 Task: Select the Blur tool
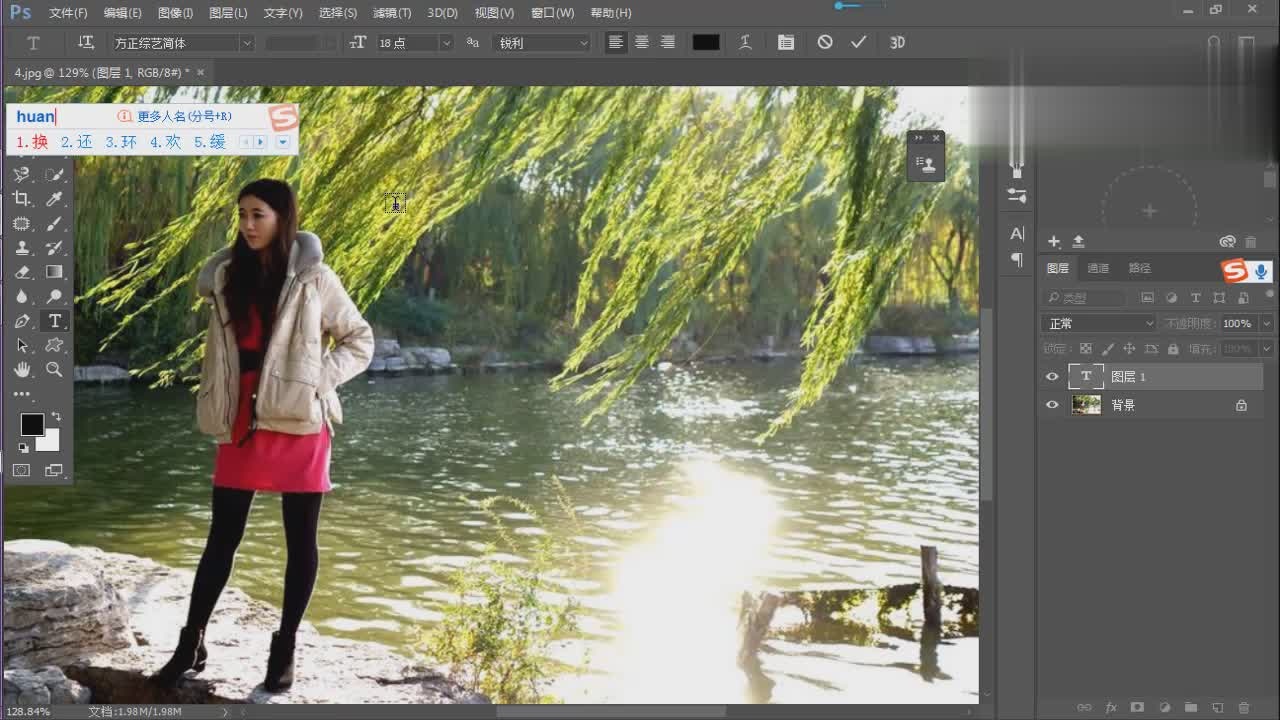pos(22,296)
